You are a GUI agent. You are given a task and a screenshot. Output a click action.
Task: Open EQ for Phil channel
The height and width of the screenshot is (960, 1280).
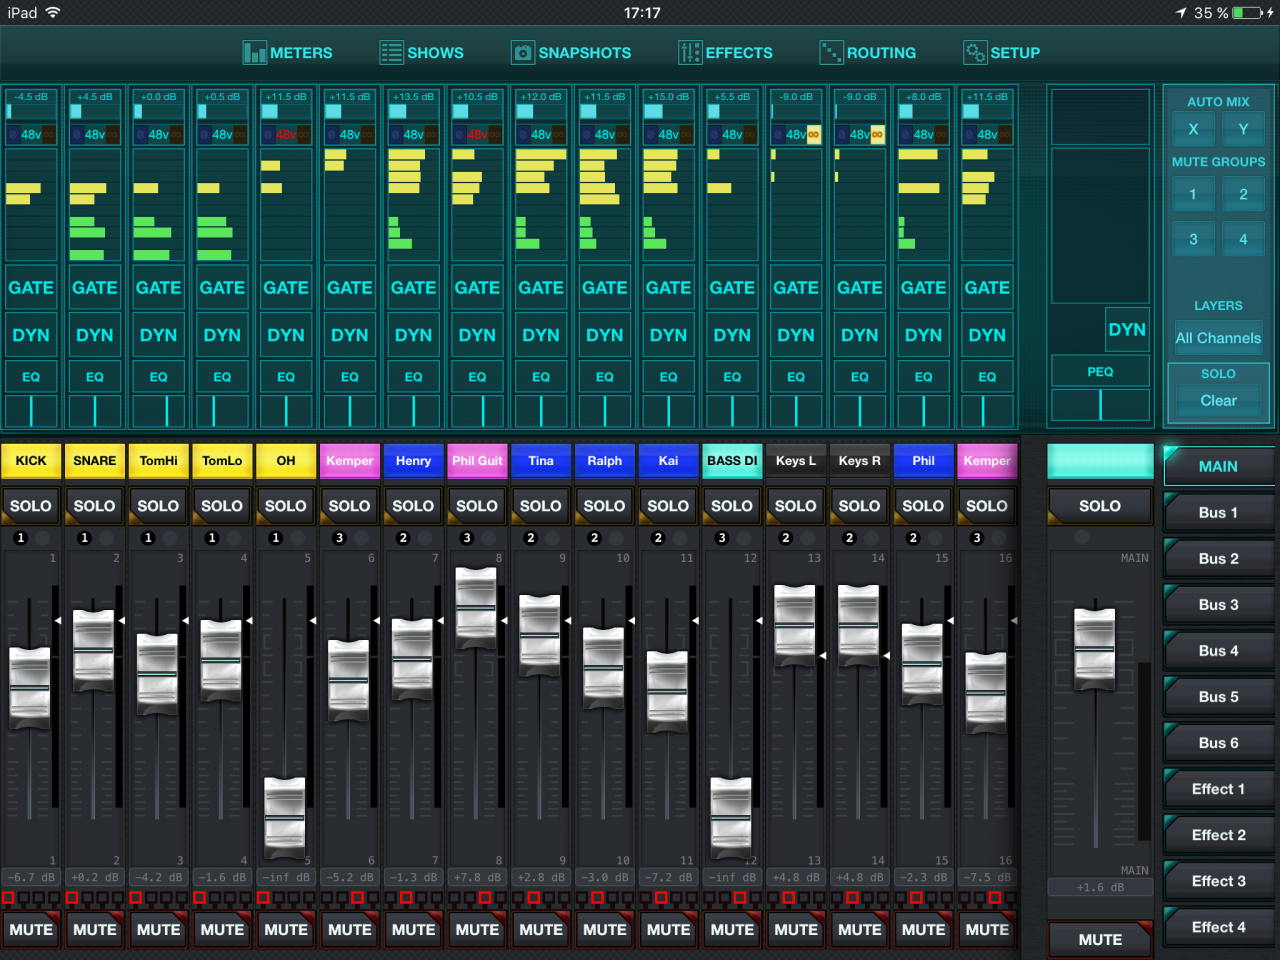tap(923, 377)
